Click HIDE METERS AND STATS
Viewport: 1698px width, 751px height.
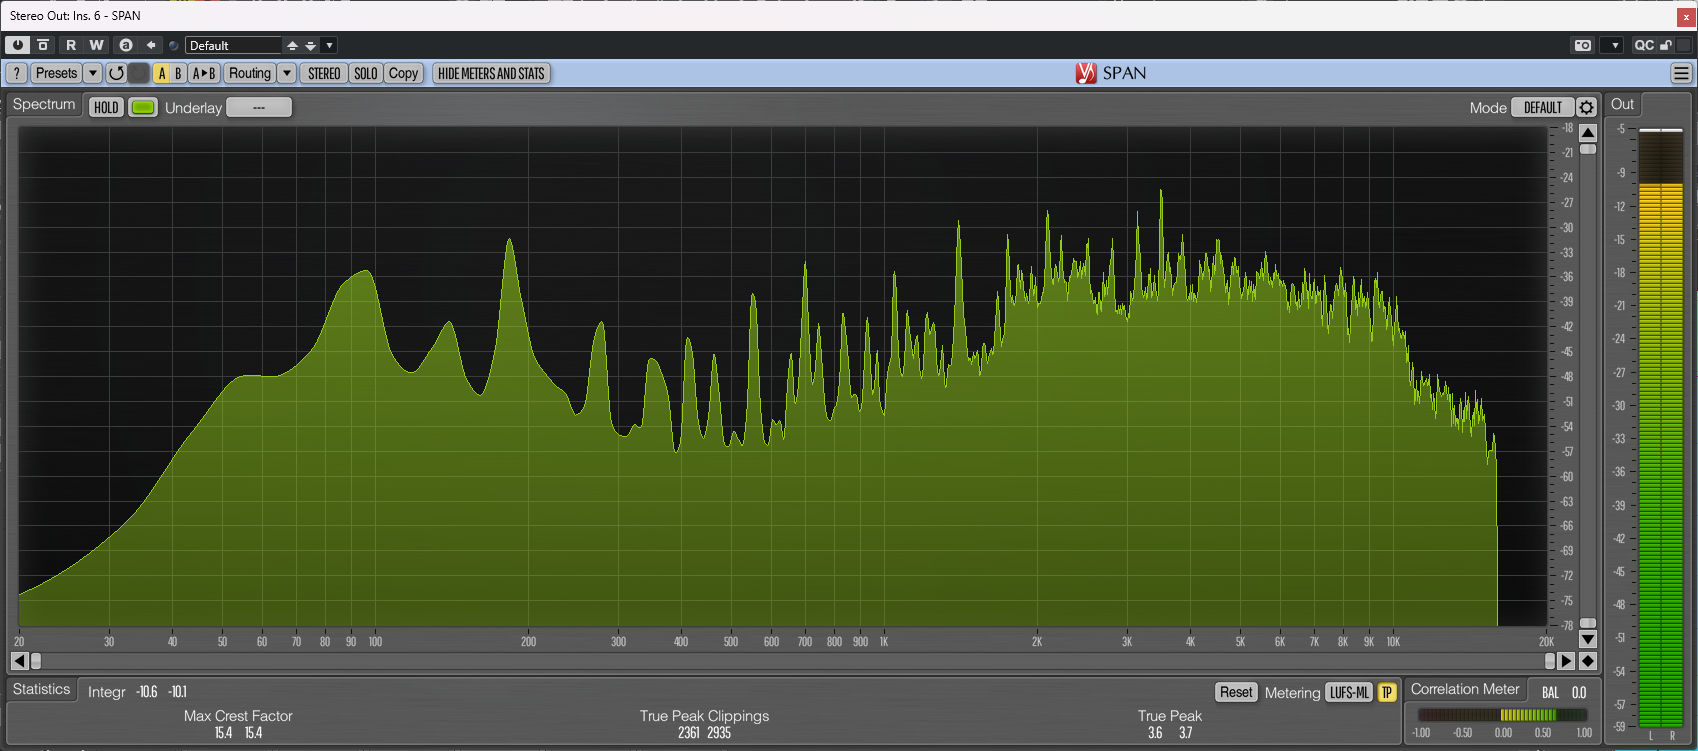(x=491, y=73)
